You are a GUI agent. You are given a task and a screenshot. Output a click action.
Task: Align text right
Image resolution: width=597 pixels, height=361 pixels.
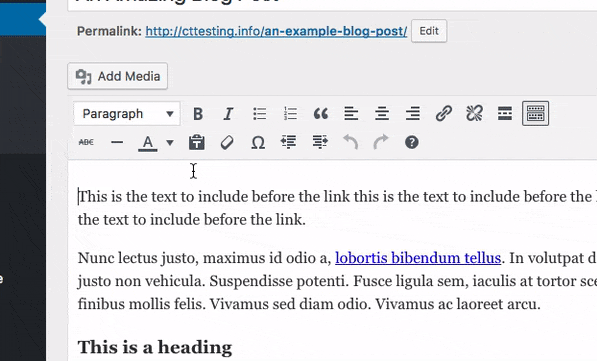[413, 113]
